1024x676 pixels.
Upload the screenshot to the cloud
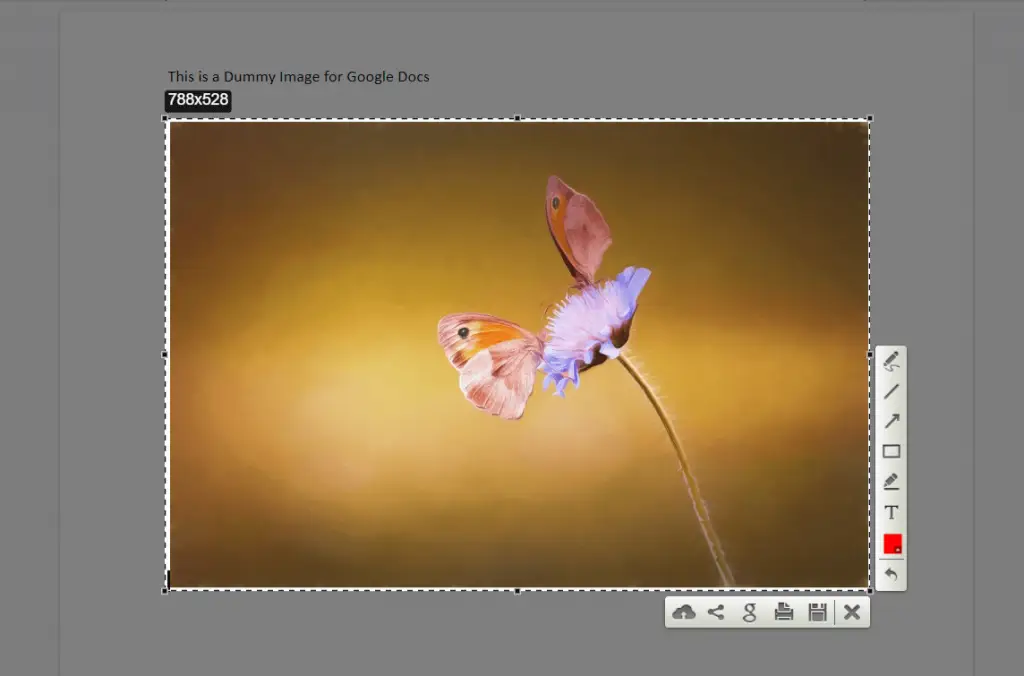point(684,612)
